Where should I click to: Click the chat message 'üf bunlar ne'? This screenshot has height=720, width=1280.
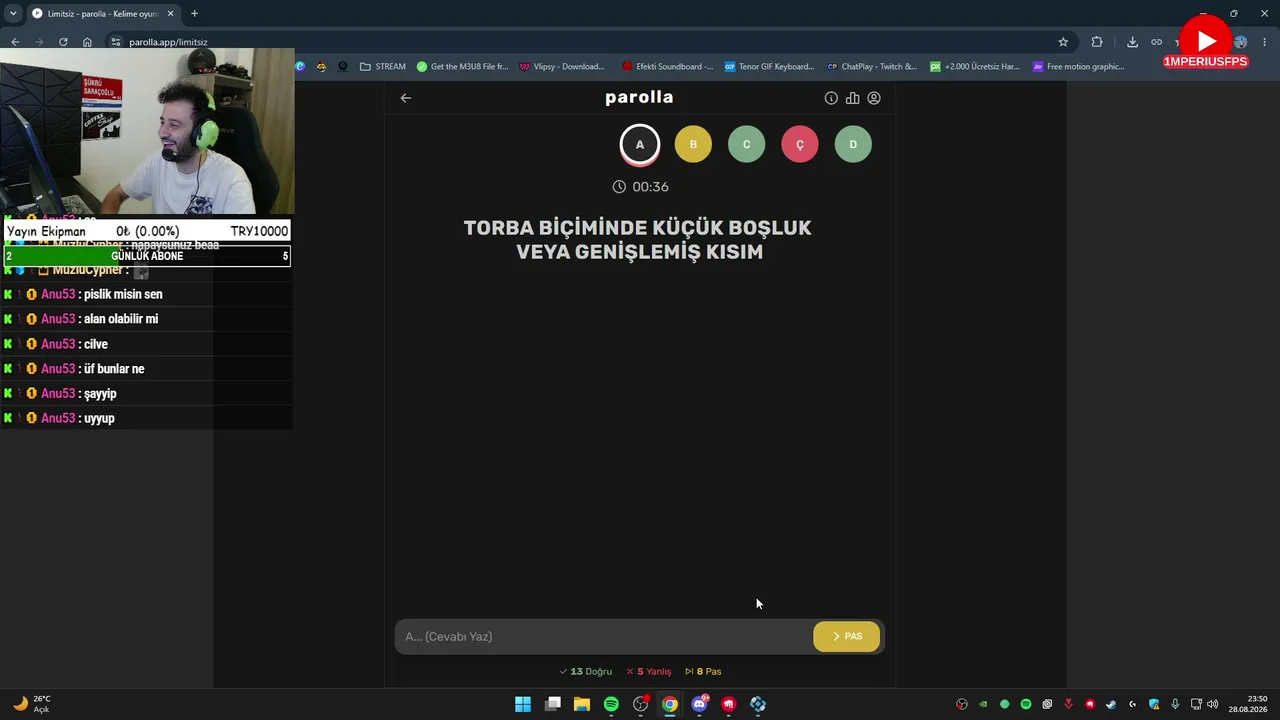[114, 369]
